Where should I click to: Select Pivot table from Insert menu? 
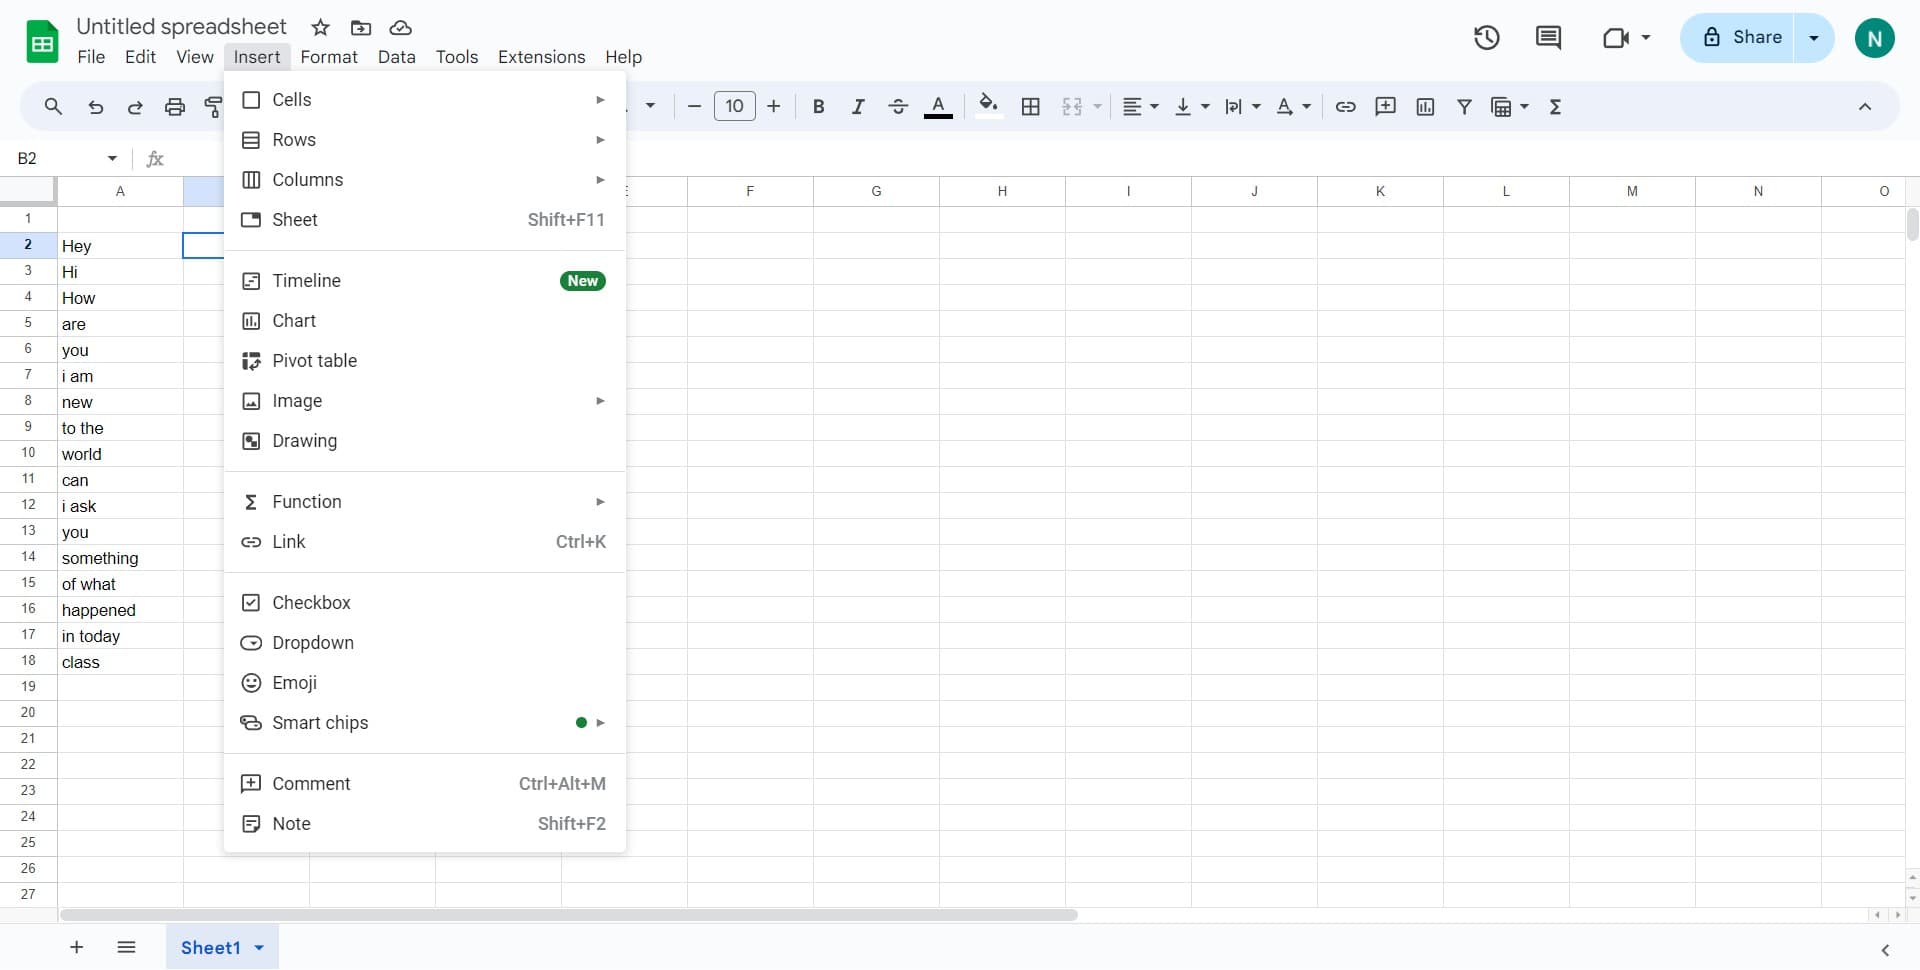pyautogui.click(x=314, y=361)
